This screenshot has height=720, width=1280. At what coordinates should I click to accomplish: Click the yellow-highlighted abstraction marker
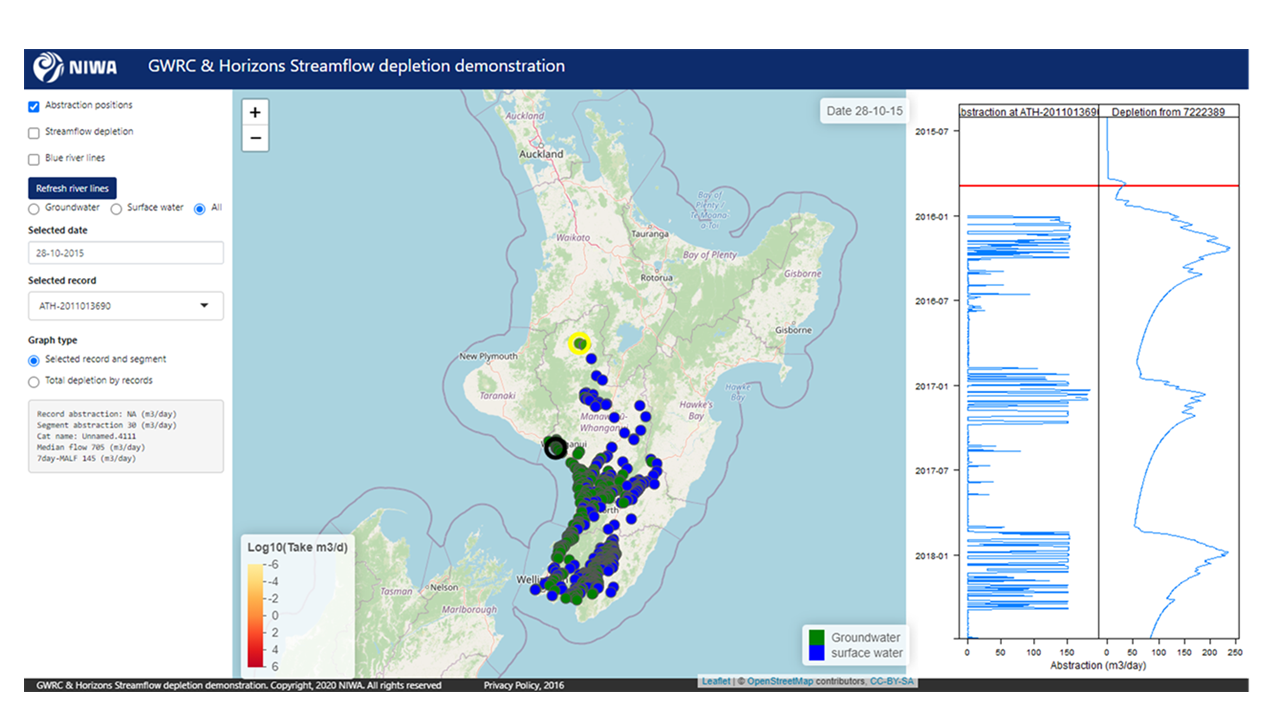tap(579, 344)
